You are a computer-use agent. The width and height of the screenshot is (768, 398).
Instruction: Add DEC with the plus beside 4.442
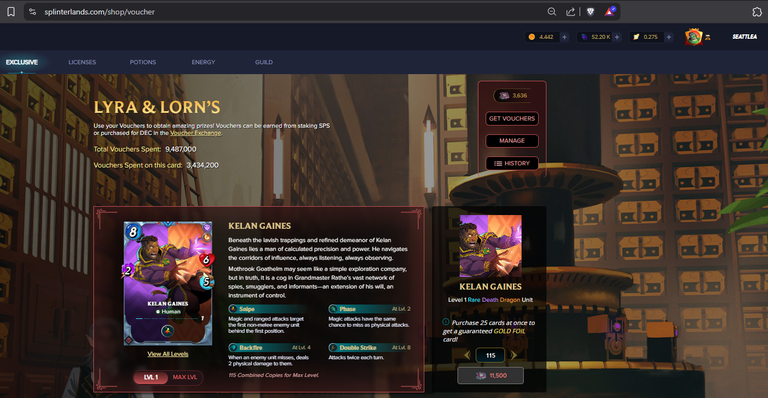[x=564, y=37]
